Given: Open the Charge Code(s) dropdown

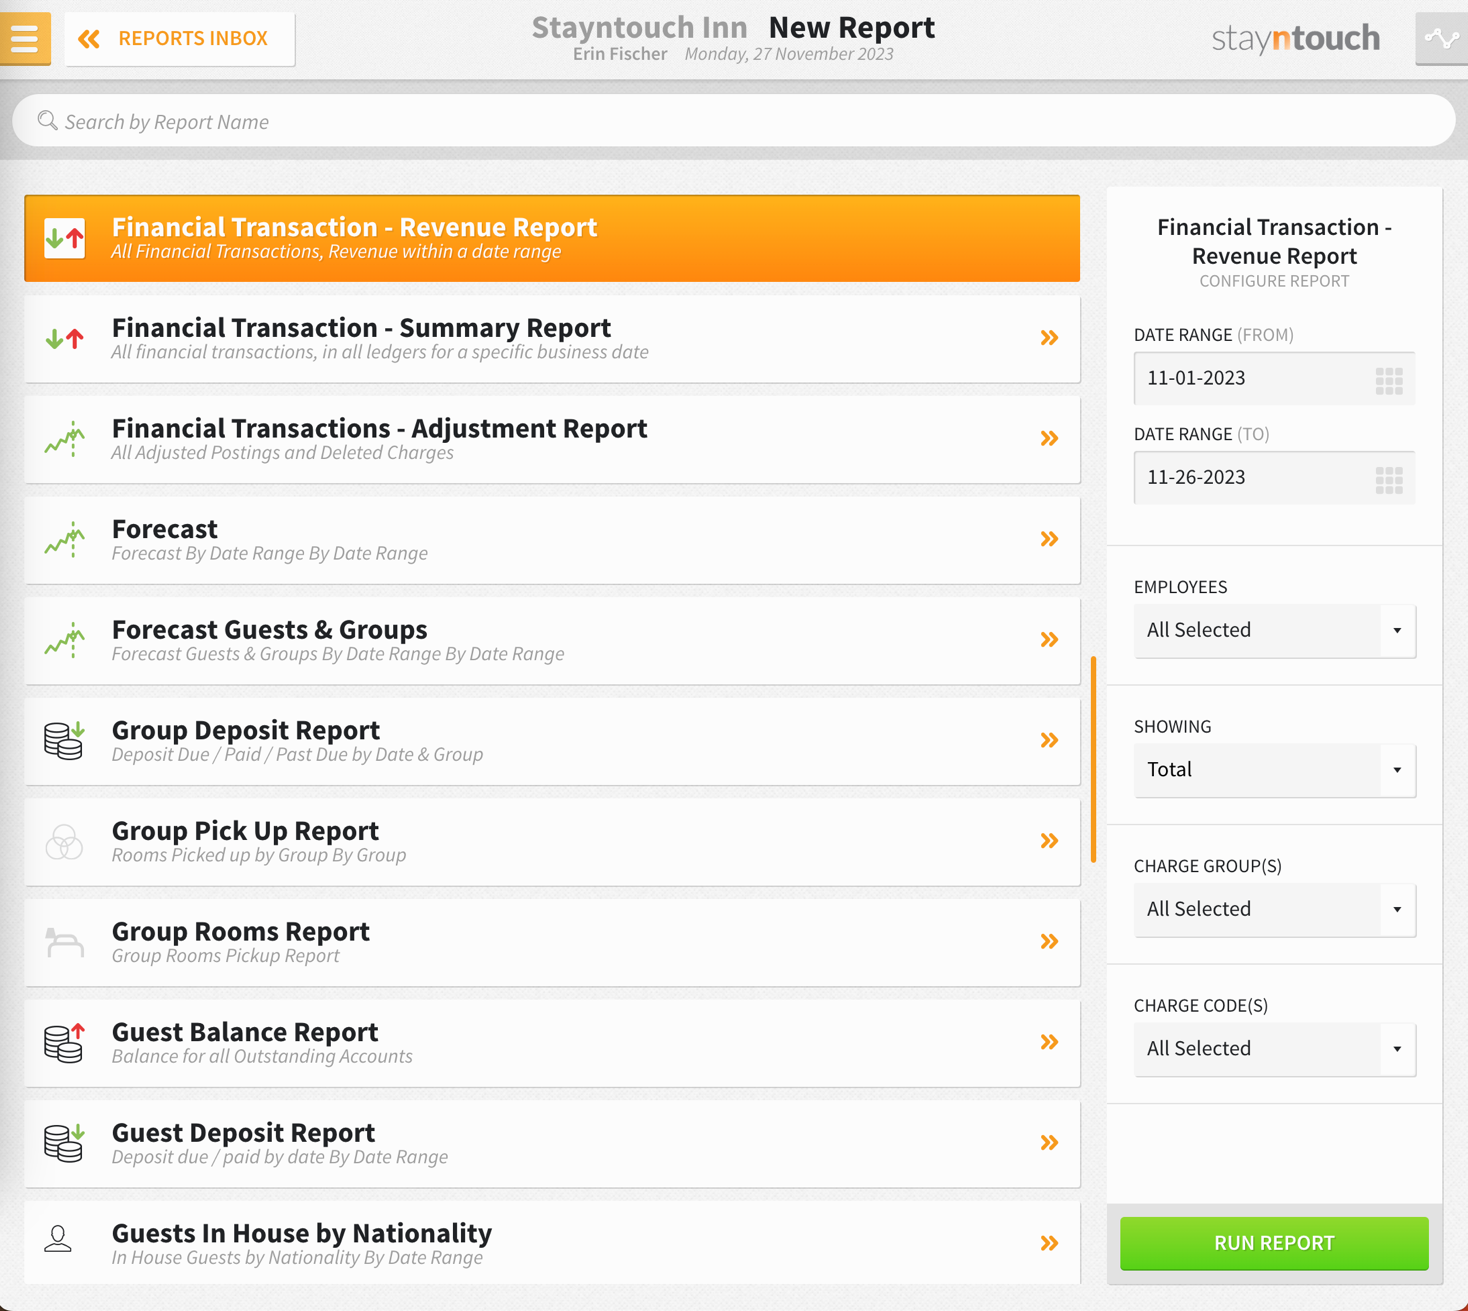Looking at the screenshot, I should (1274, 1049).
